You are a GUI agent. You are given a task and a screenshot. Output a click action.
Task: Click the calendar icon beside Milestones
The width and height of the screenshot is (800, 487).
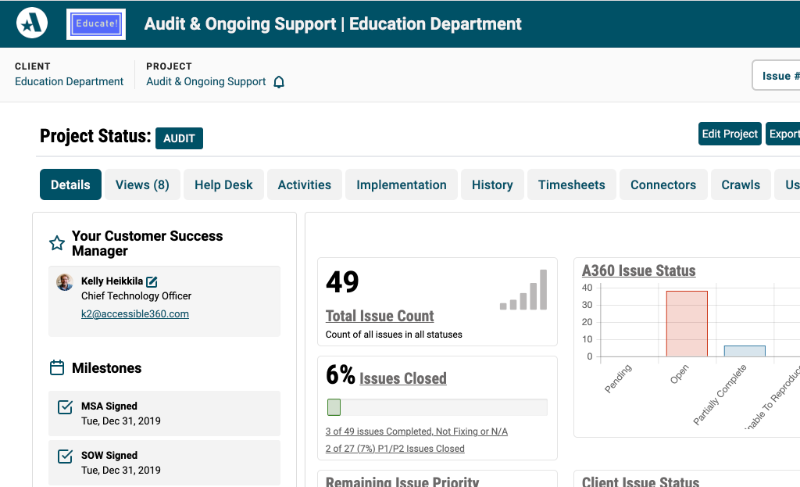pyautogui.click(x=57, y=368)
